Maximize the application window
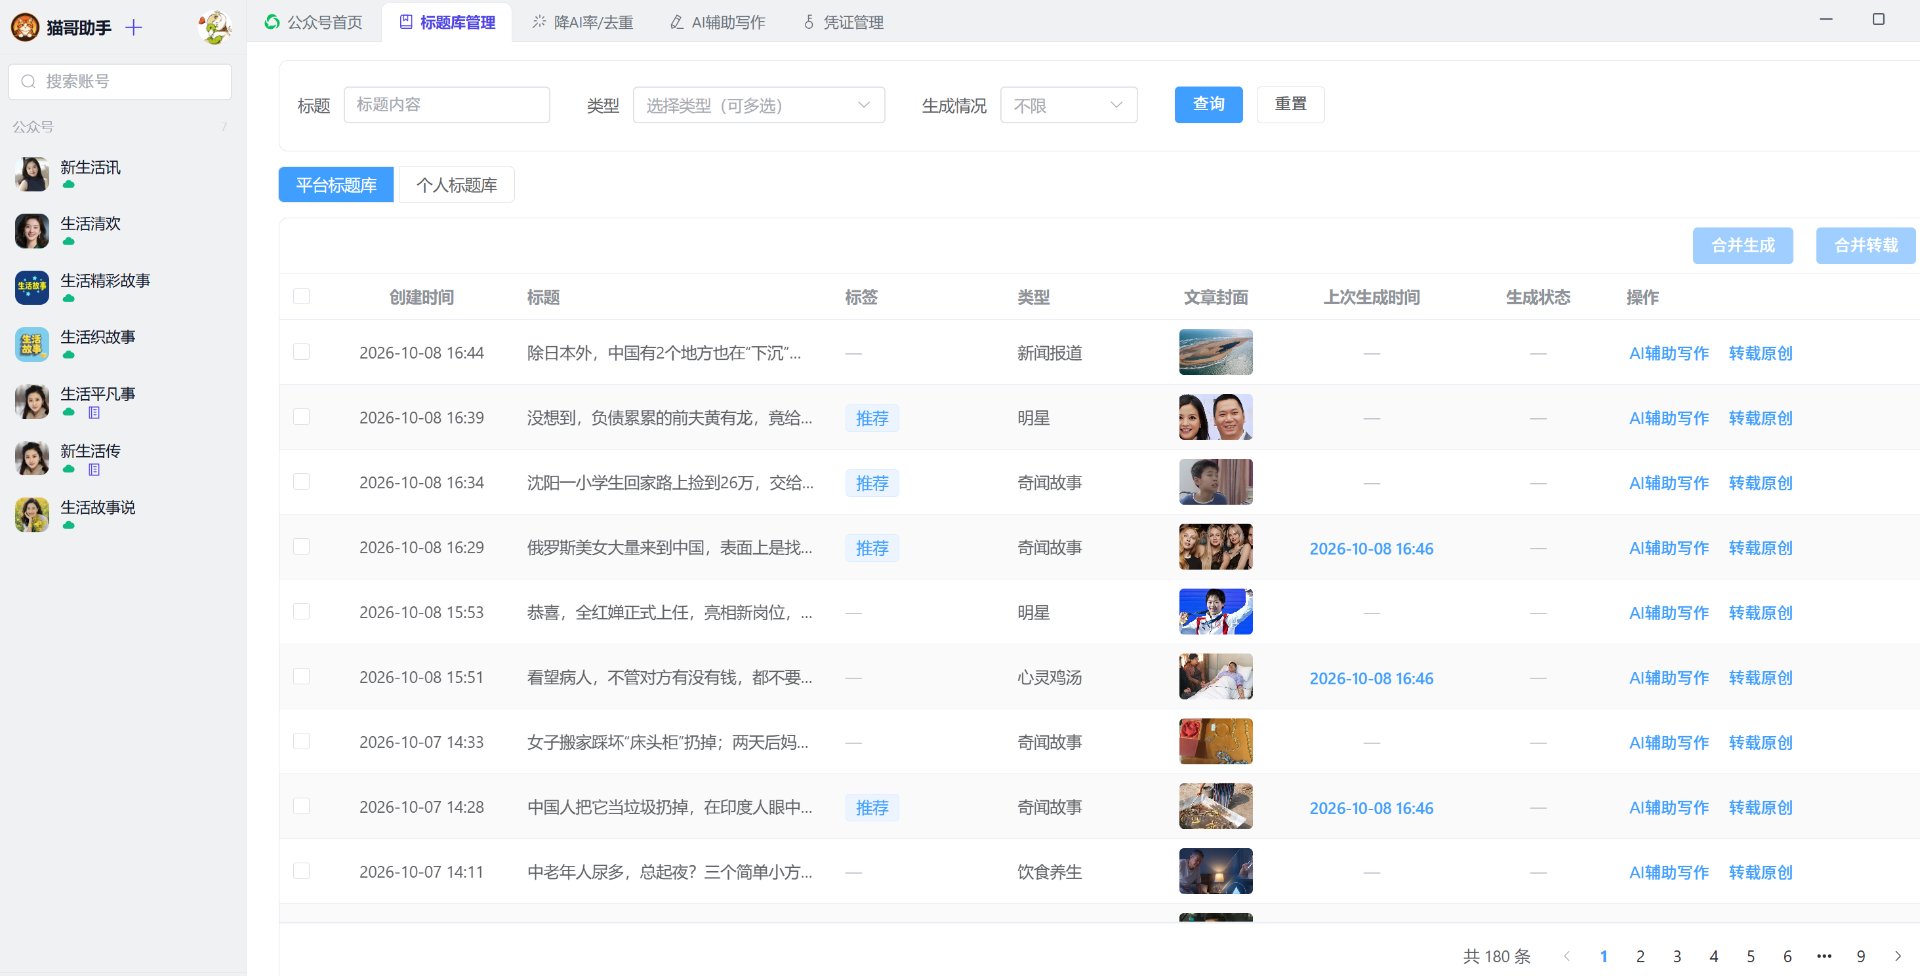This screenshot has height=976, width=1920. (1878, 19)
